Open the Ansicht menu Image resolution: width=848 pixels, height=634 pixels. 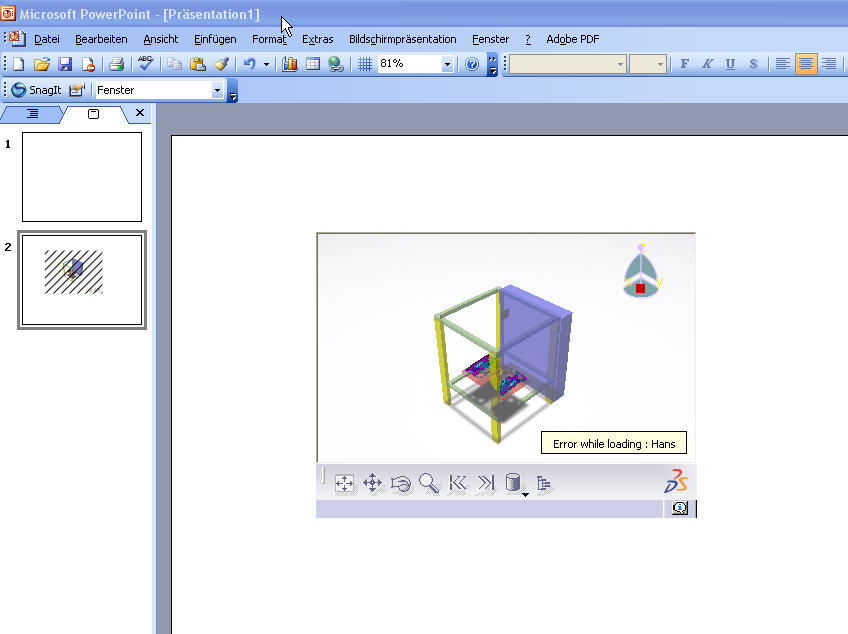161,39
